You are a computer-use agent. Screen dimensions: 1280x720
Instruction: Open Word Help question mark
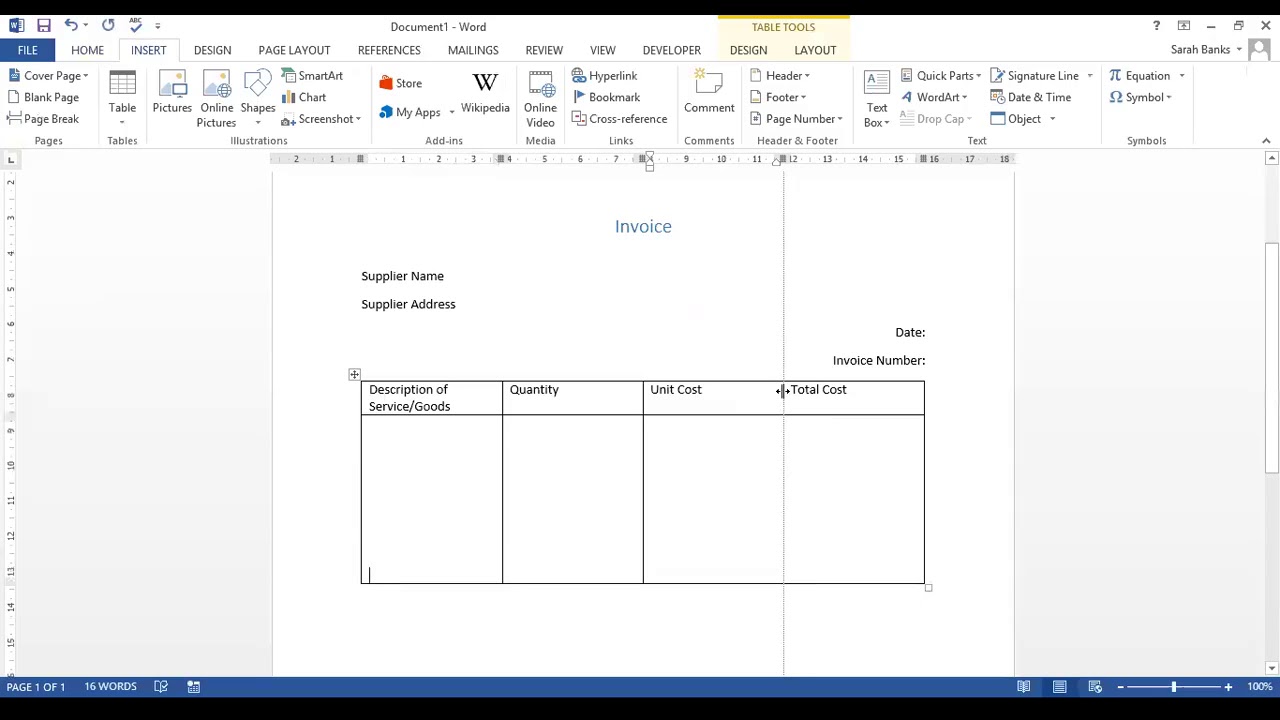click(1156, 26)
